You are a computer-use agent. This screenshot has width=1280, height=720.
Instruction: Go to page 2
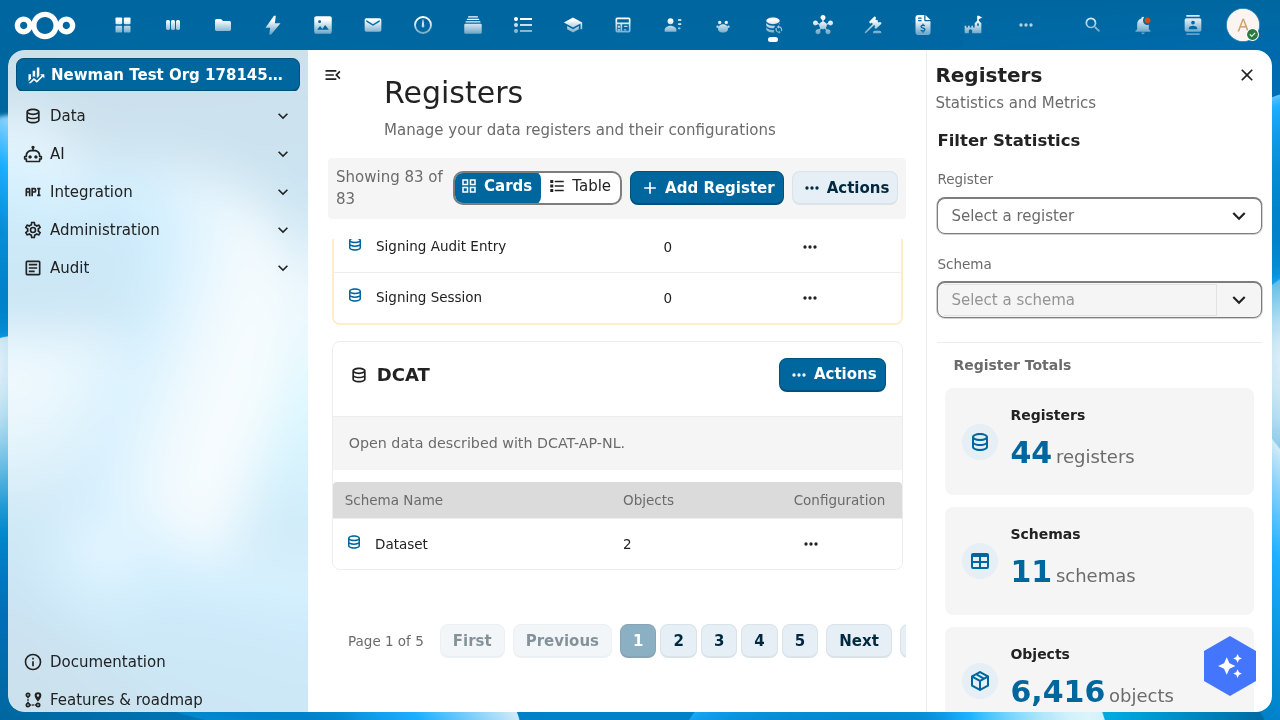point(678,641)
